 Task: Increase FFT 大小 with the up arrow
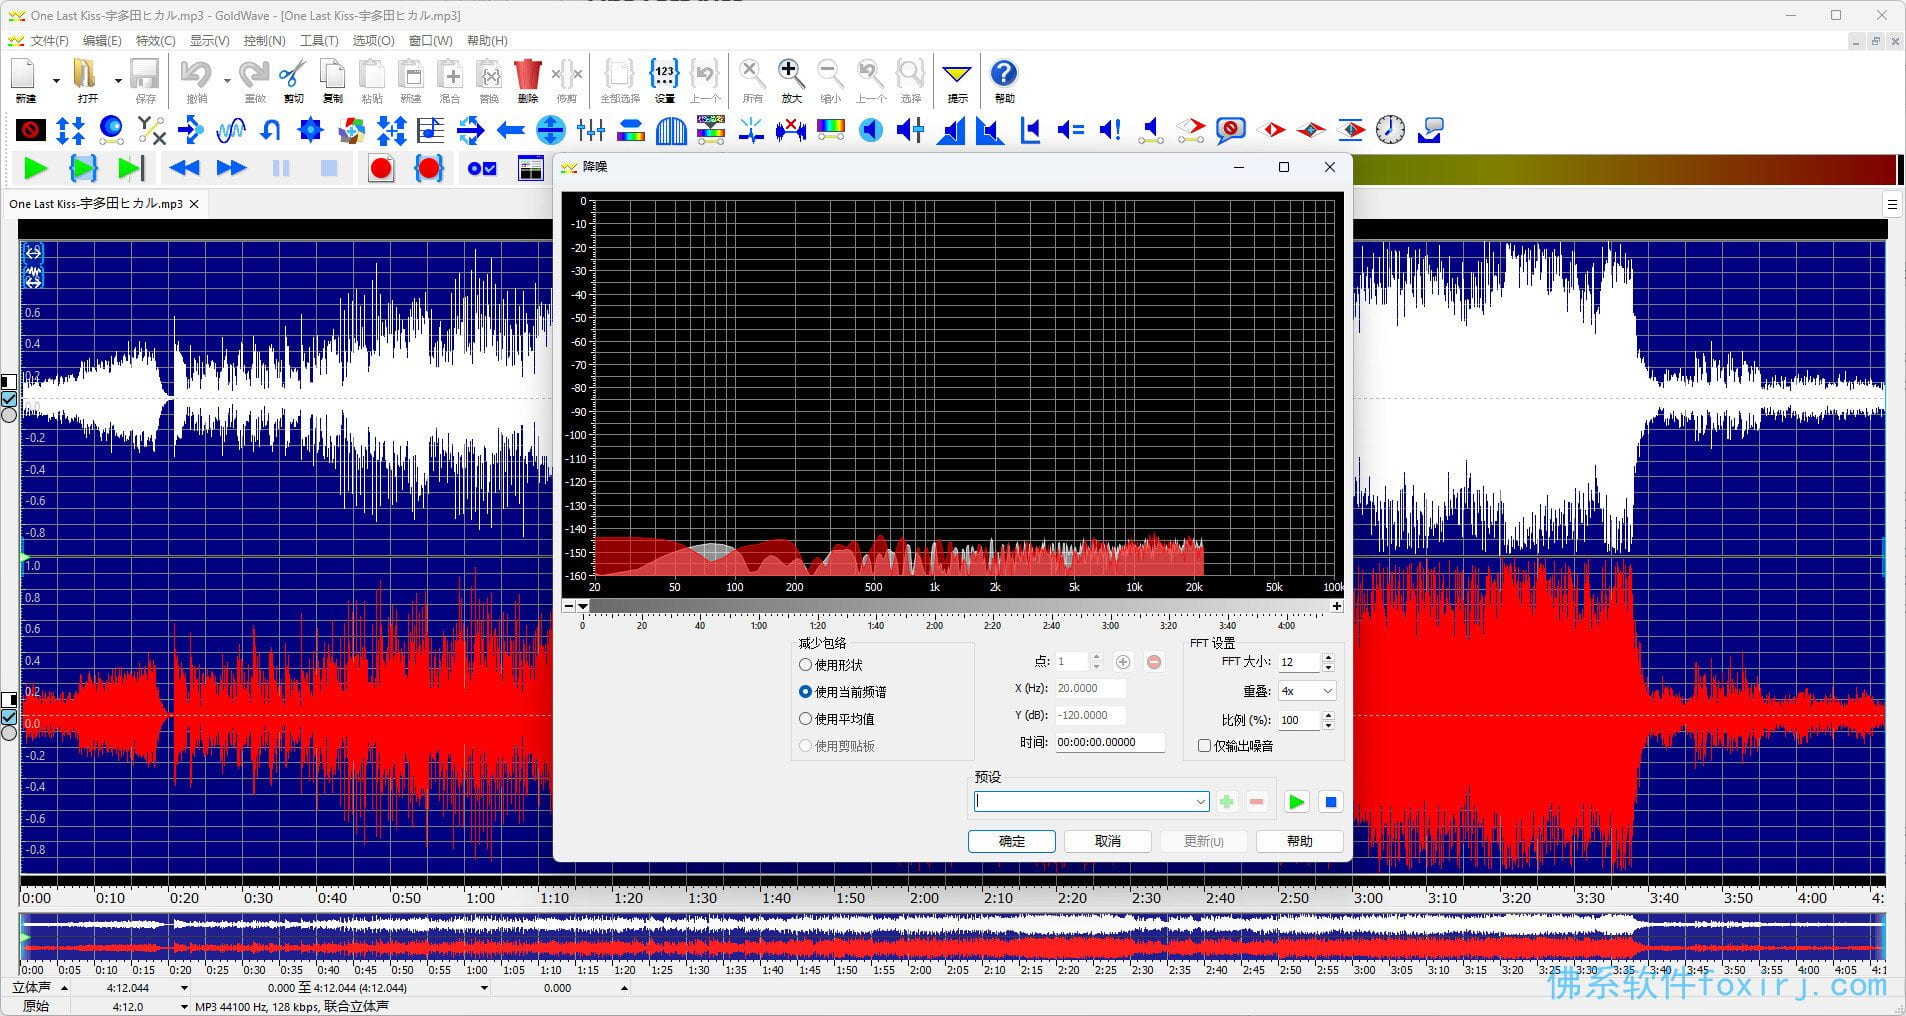[1328, 657]
